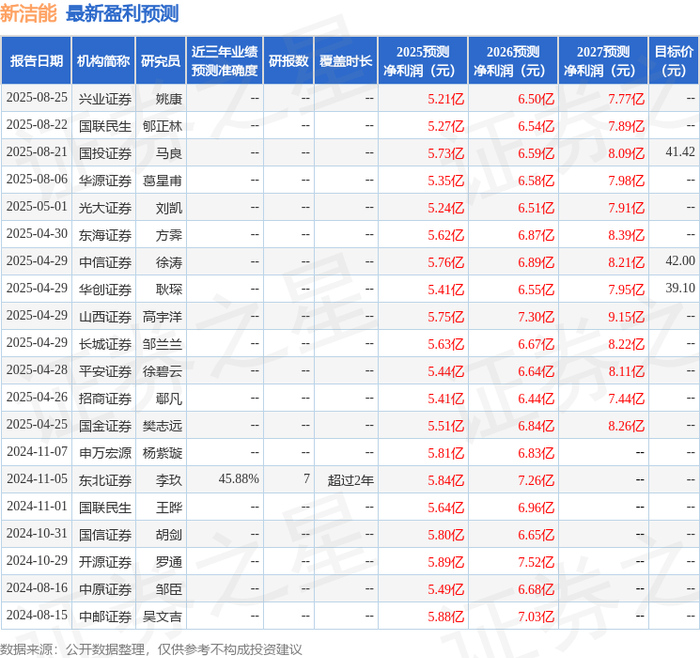The width and height of the screenshot is (700, 658).
Task: Click analyst name 樊志远
Action: tap(162, 425)
